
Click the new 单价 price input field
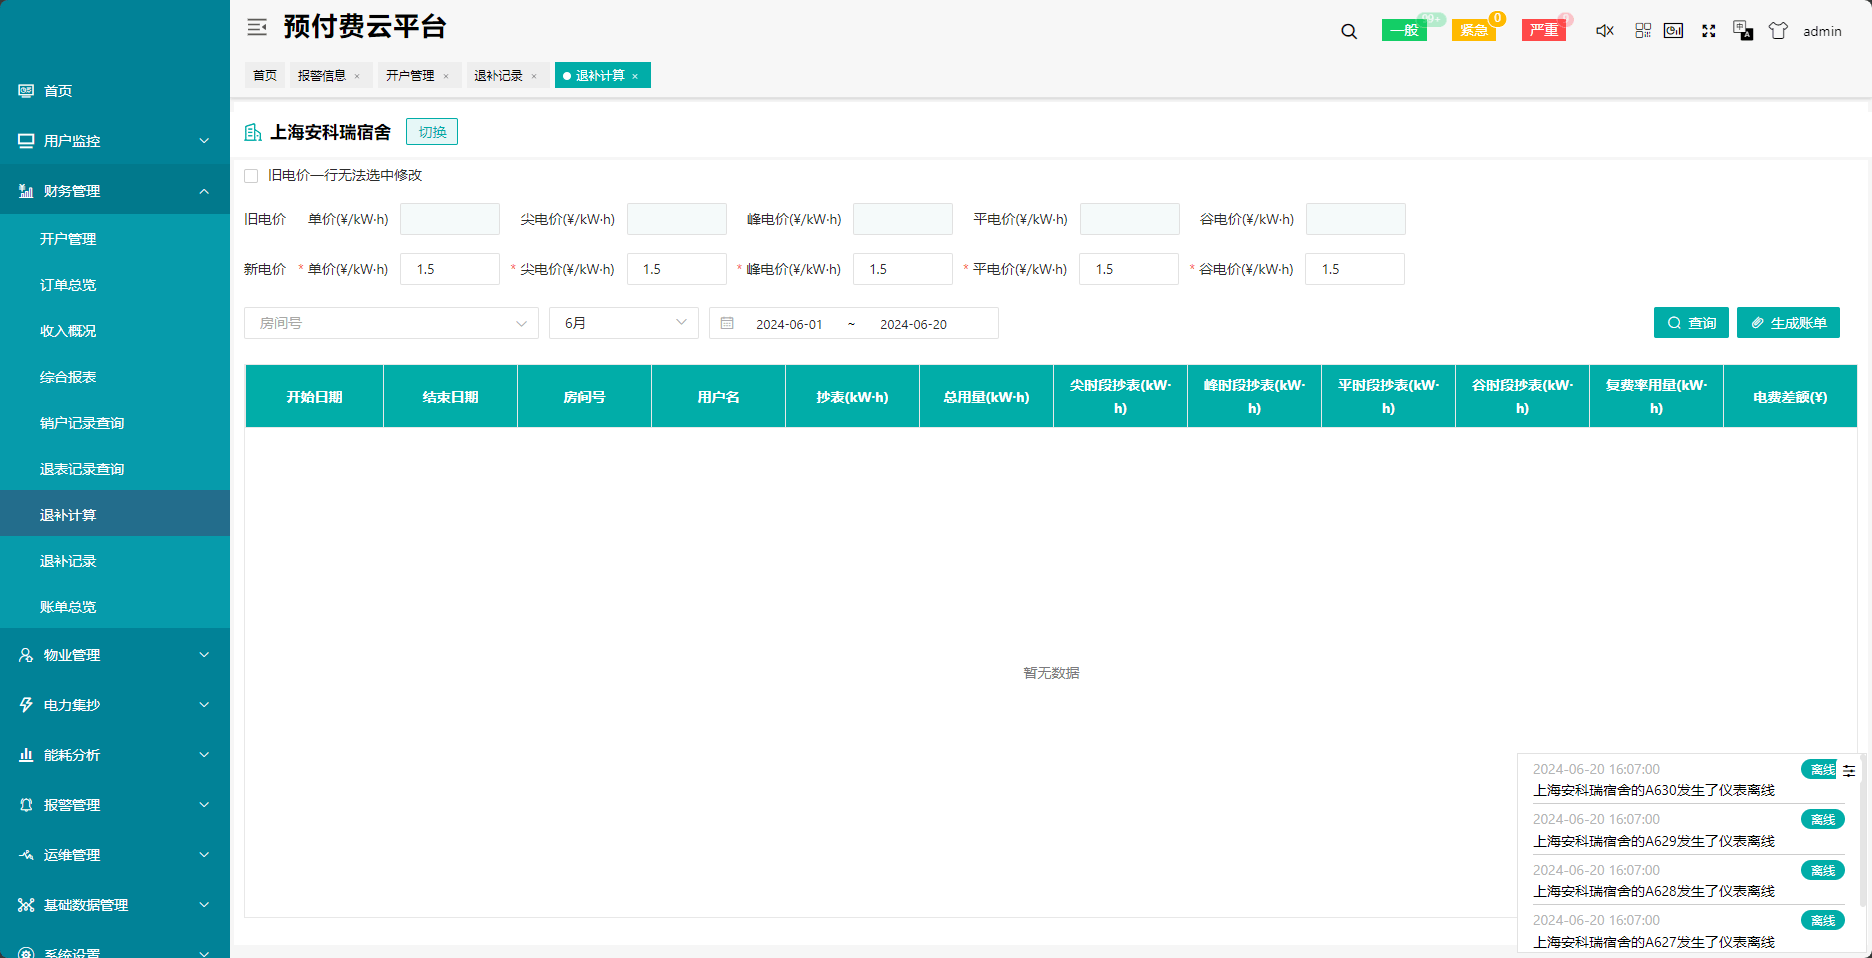[450, 269]
